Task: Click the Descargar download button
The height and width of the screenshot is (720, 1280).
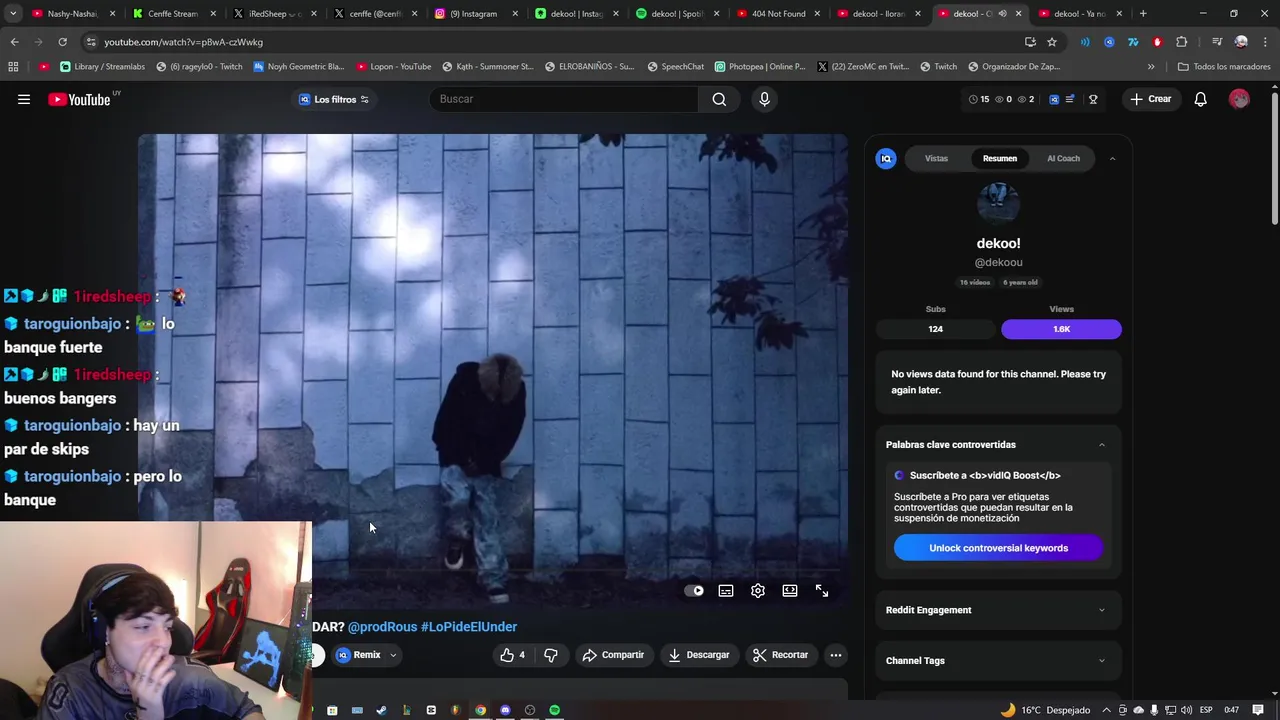Action: click(x=698, y=655)
